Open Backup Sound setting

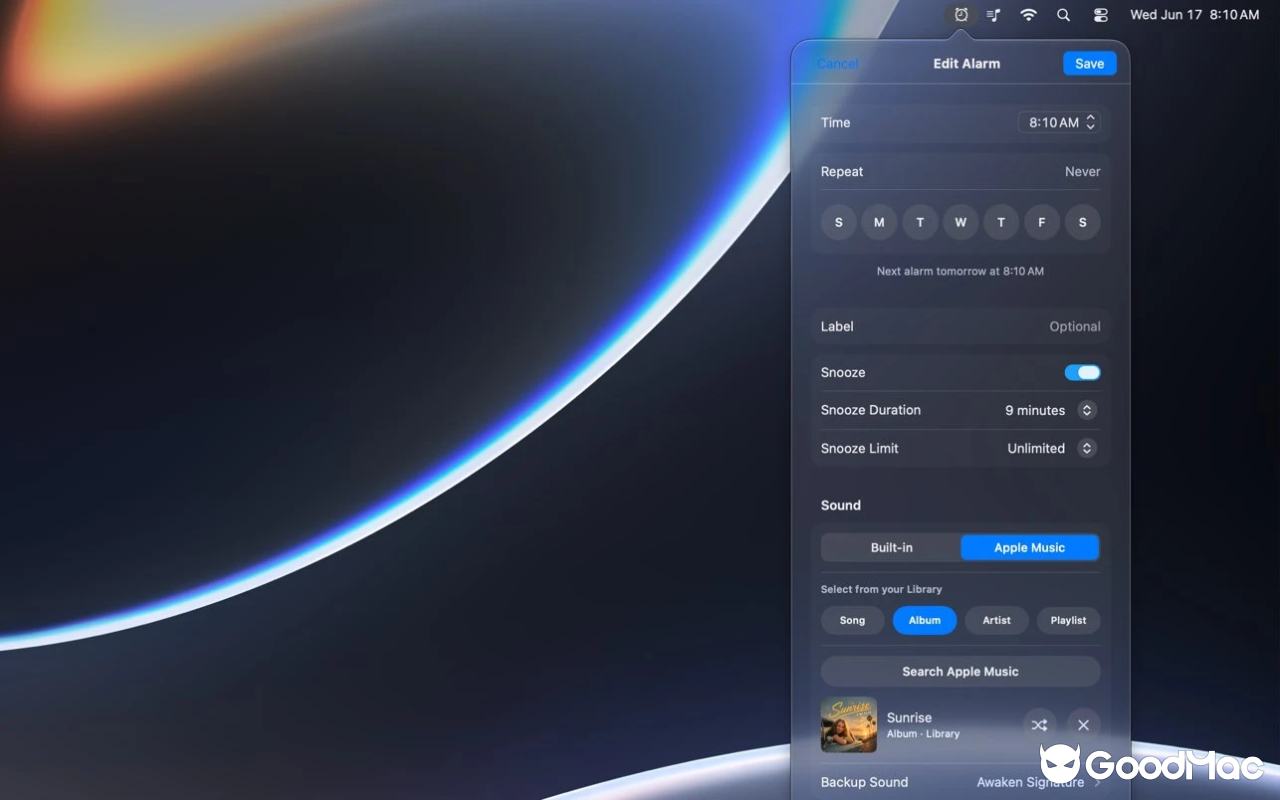[960, 782]
